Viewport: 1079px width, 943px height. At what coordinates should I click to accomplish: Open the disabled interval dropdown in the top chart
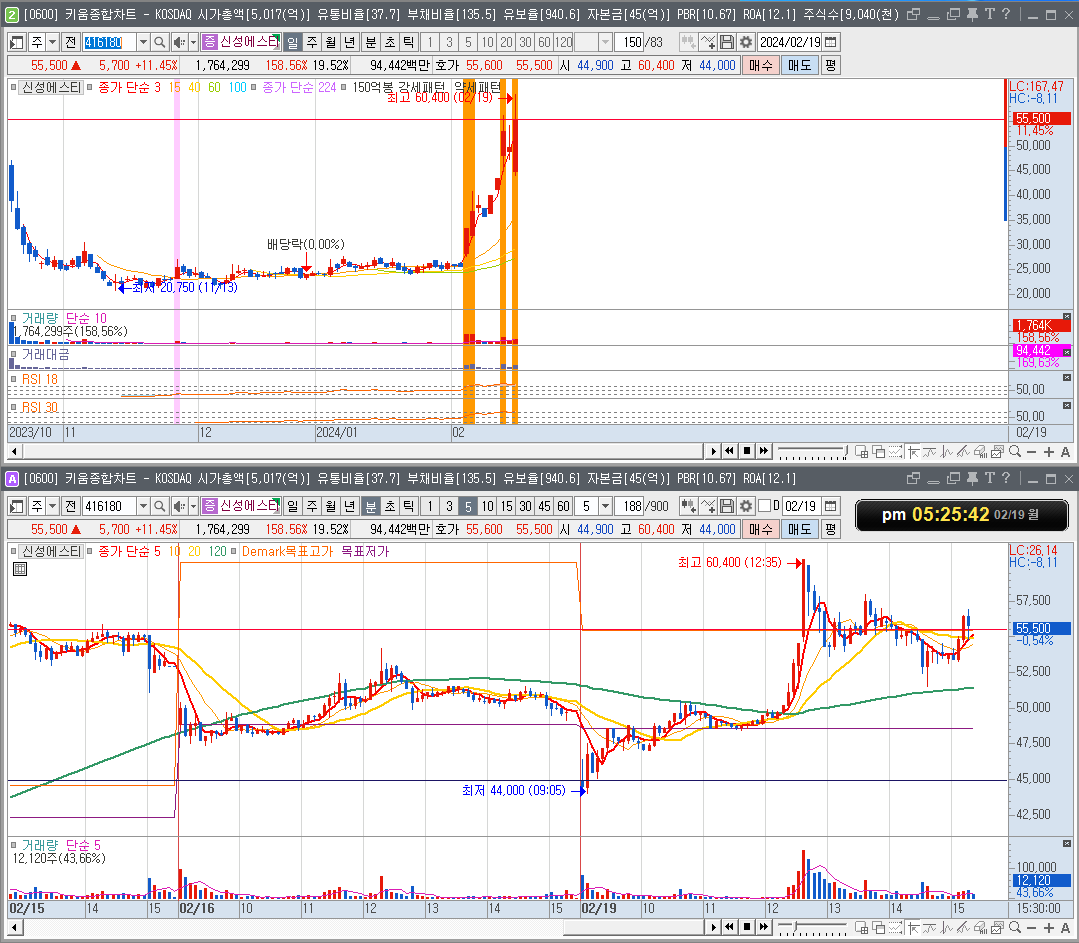point(606,43)
